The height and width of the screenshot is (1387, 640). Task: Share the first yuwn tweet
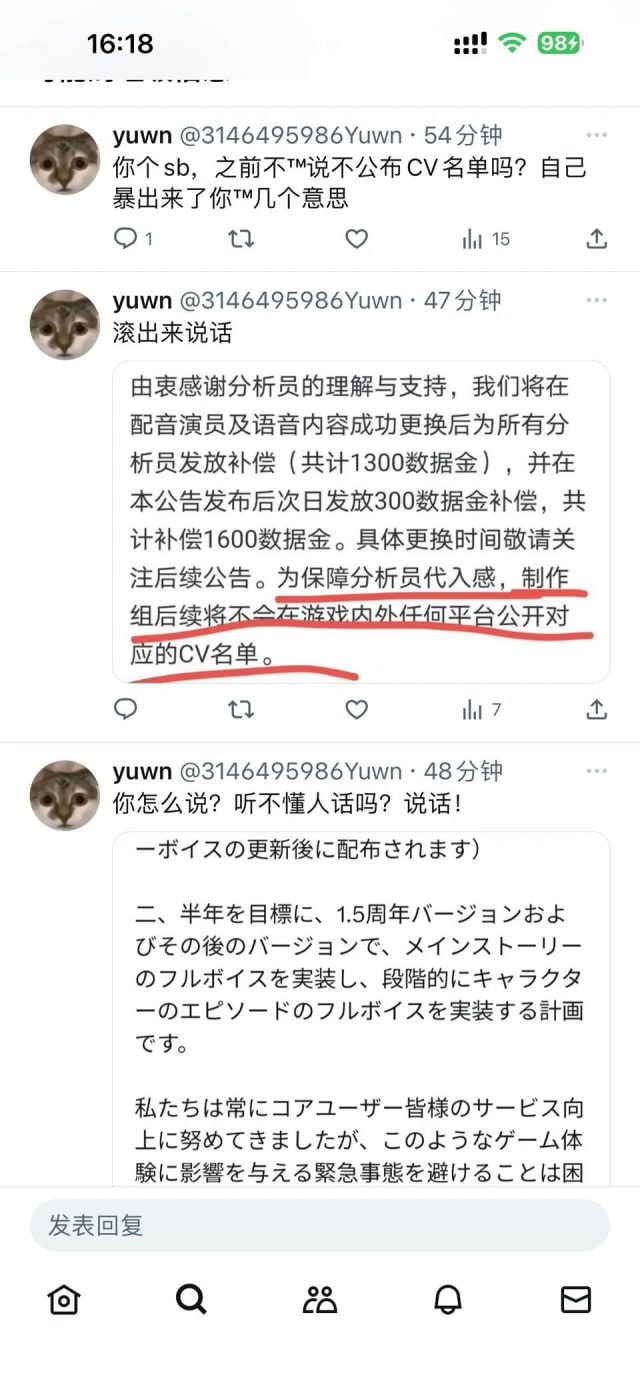(x=596, y=238)
